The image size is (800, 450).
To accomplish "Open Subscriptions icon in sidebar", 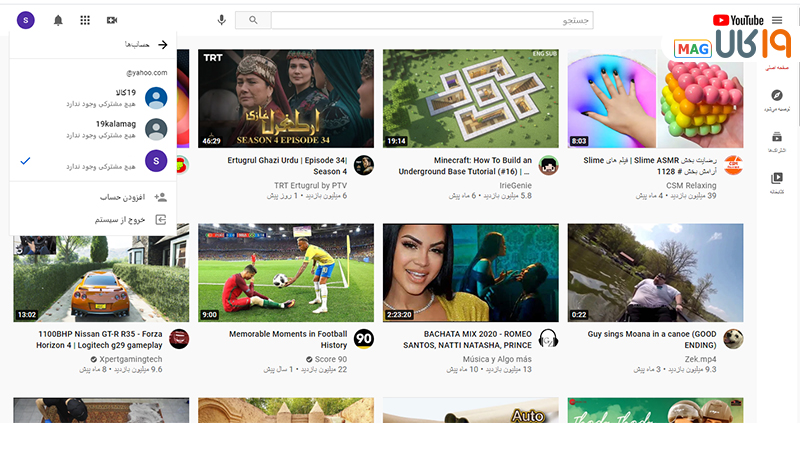I will pyautogui.click(x=777, y=137).
